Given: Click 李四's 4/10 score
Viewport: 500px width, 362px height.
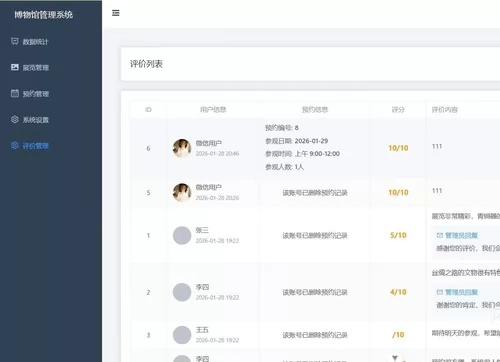Looking at the screenshot, I should coord(398,292).
